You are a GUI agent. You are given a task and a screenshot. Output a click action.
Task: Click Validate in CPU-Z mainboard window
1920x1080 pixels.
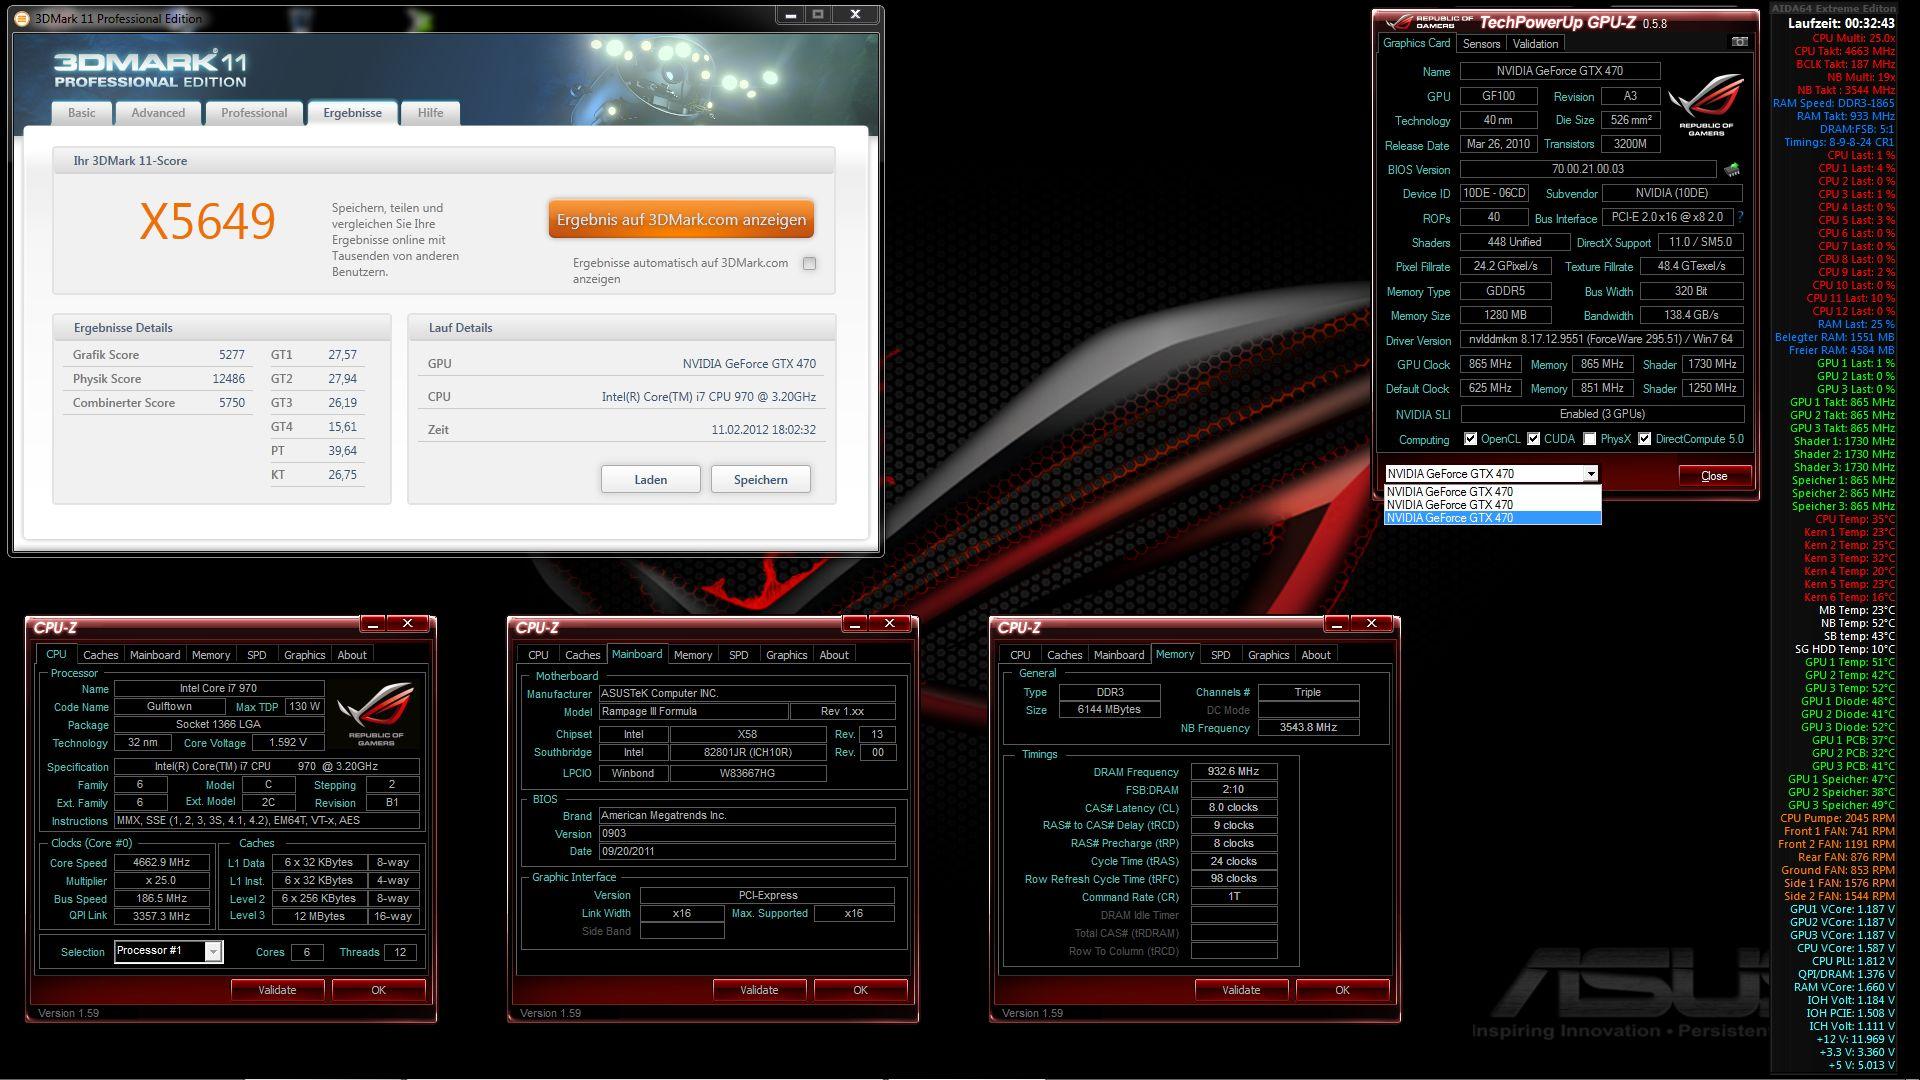pos(759,990)
